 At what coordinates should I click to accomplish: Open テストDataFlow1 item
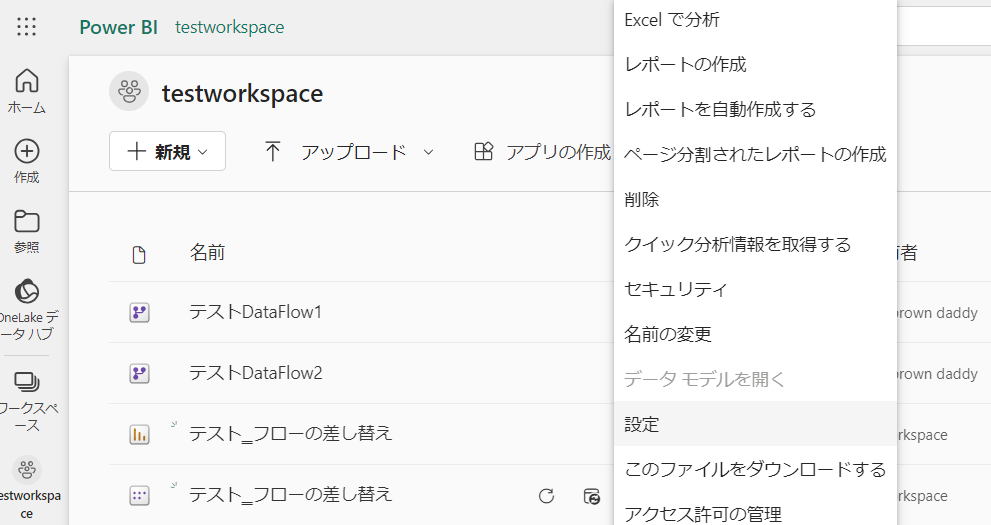click(x=255, y=312)
